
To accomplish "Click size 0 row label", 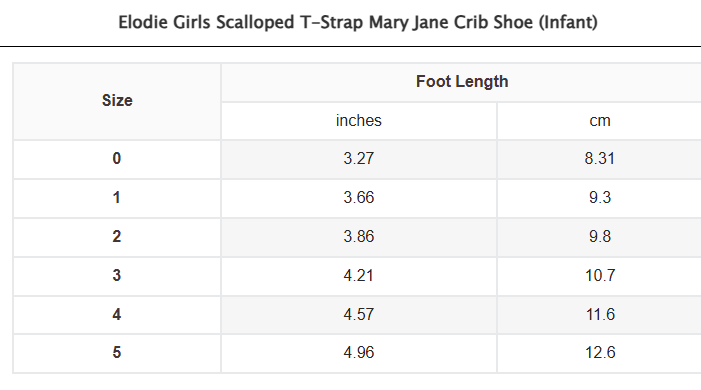I will 117,159.
